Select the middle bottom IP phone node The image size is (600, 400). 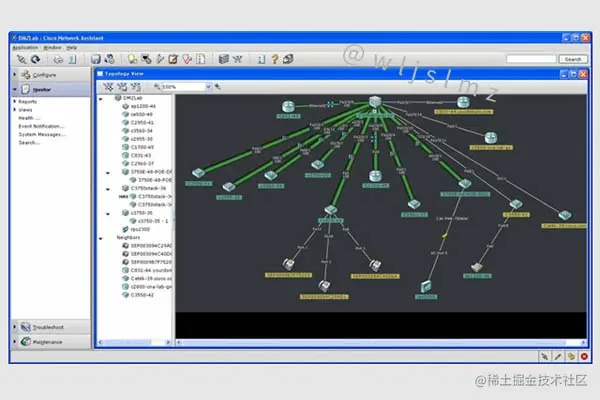pos(324,285)
